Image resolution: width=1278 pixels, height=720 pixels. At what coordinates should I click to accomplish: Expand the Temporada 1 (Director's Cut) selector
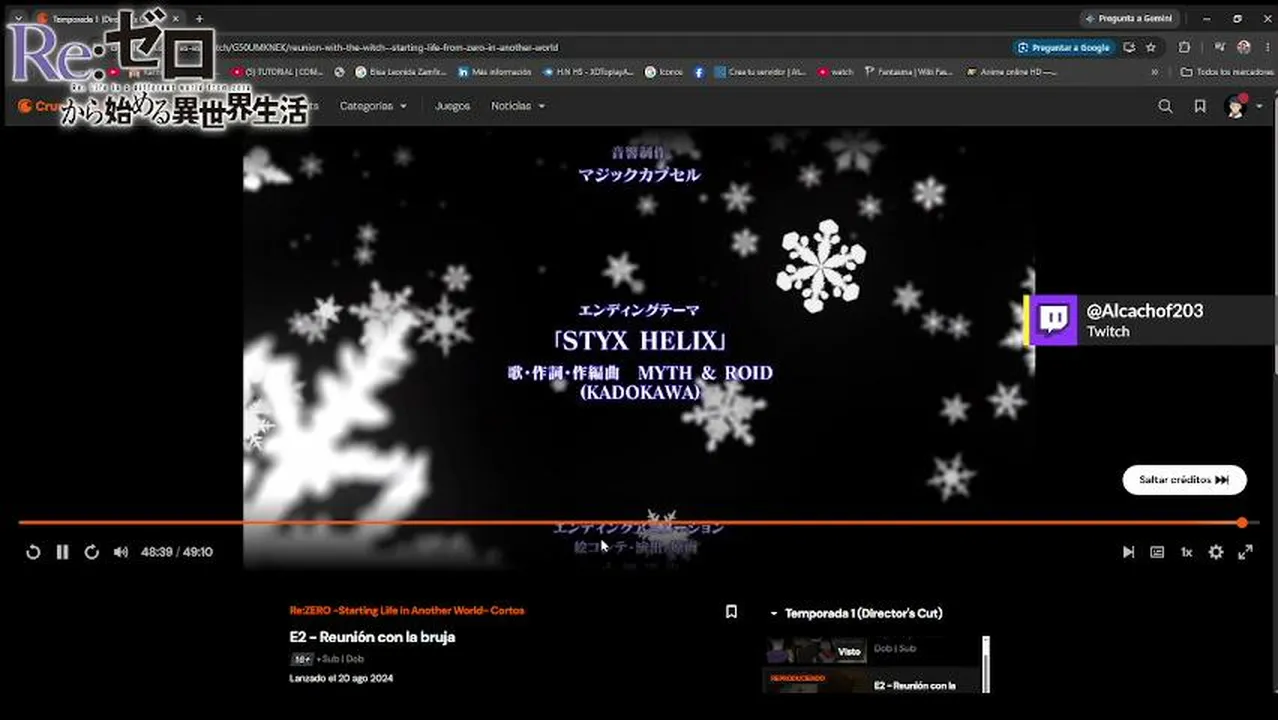click(x=856, y=613)
